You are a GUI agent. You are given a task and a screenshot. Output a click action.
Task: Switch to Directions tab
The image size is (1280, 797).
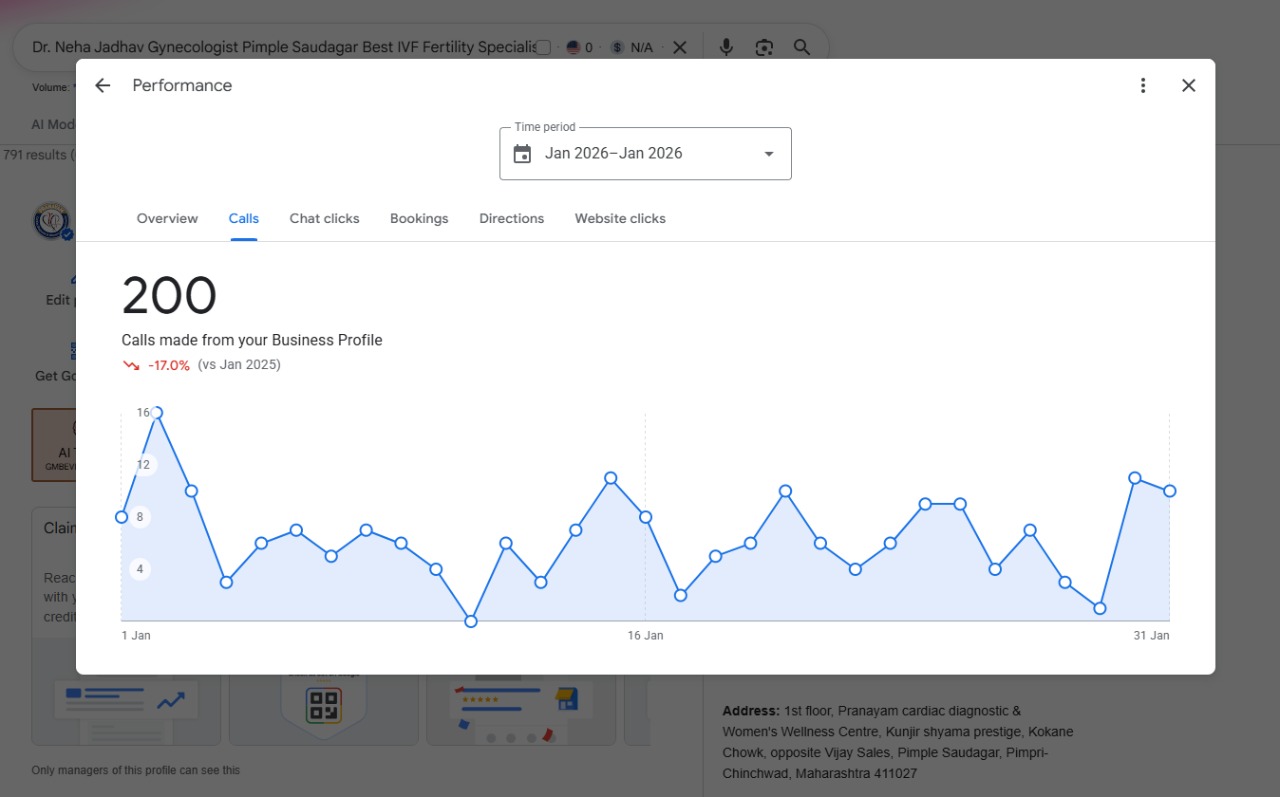511,218
